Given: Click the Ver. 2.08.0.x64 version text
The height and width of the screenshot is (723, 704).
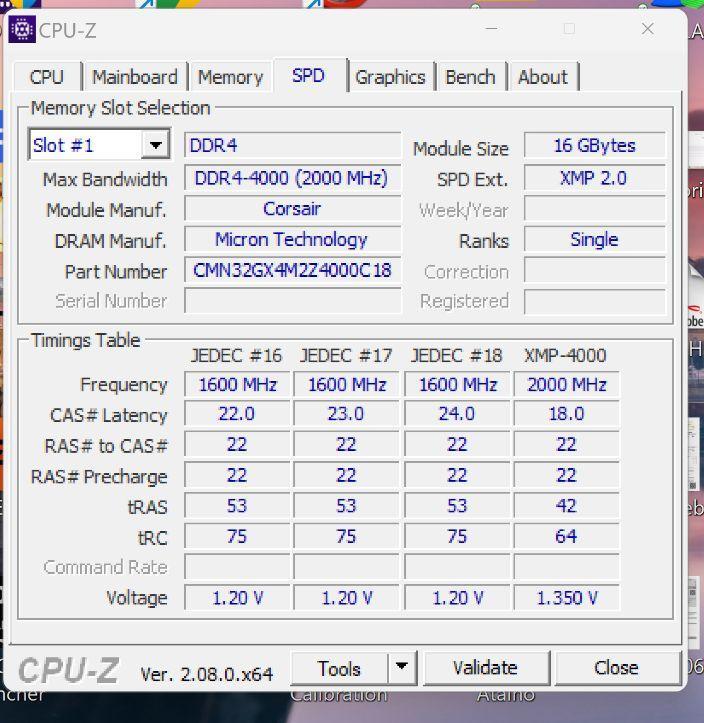Looking at the screenshot, I should point(207,675).
